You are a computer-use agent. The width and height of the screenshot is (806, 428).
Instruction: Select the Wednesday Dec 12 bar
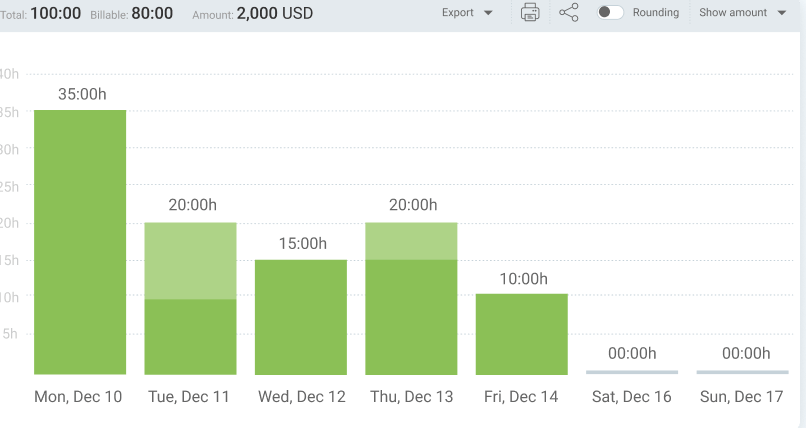click(x=301, y=316)
